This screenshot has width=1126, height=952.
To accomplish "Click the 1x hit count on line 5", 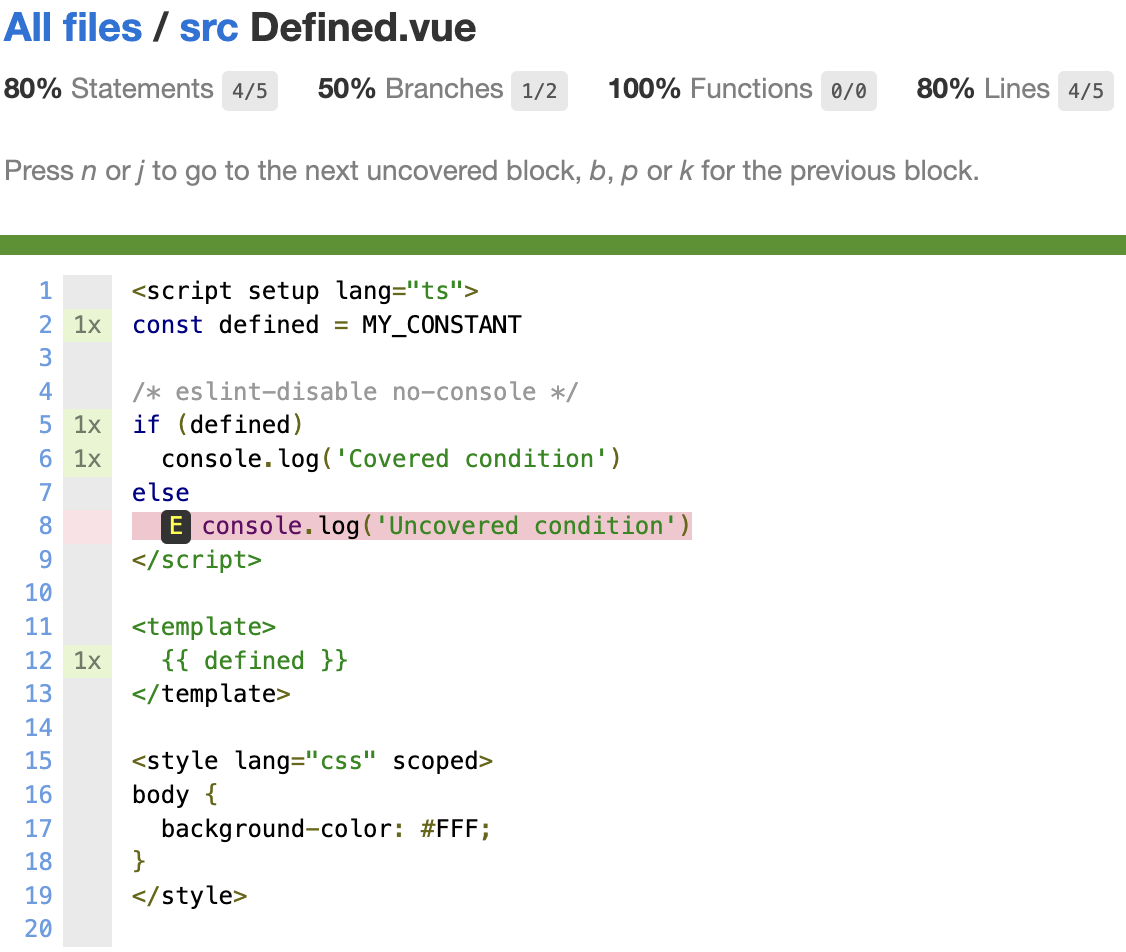I will pos(88,425).
